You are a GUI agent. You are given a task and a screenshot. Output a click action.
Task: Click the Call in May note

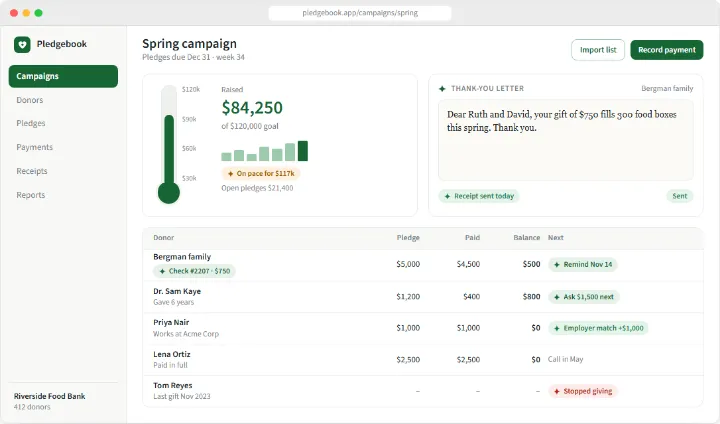[565, 359]
